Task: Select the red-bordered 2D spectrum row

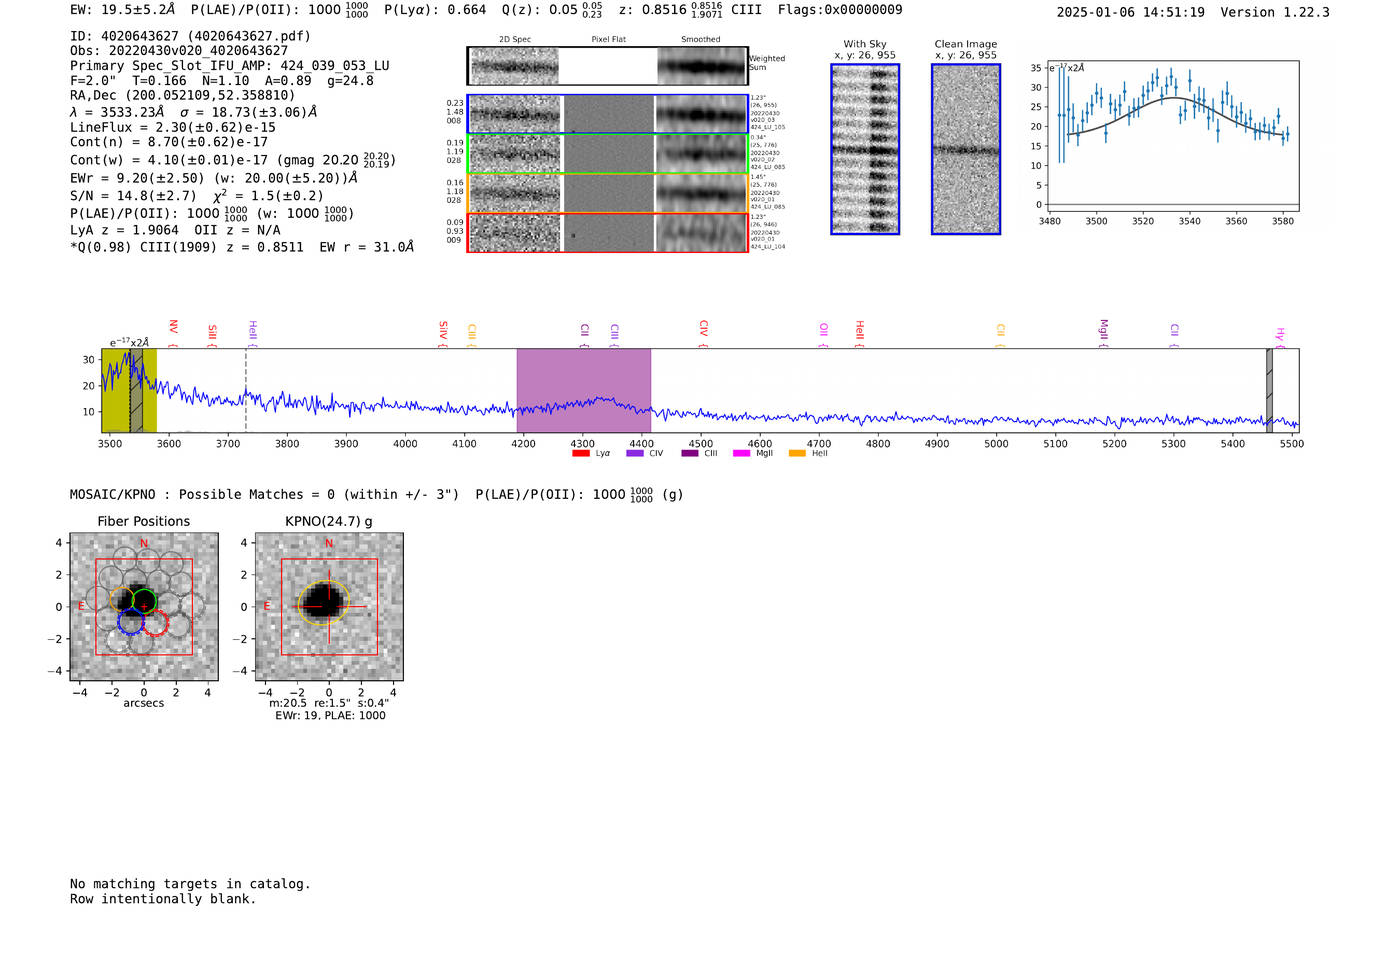Action: pyautogui.click(x=608, y=232)
